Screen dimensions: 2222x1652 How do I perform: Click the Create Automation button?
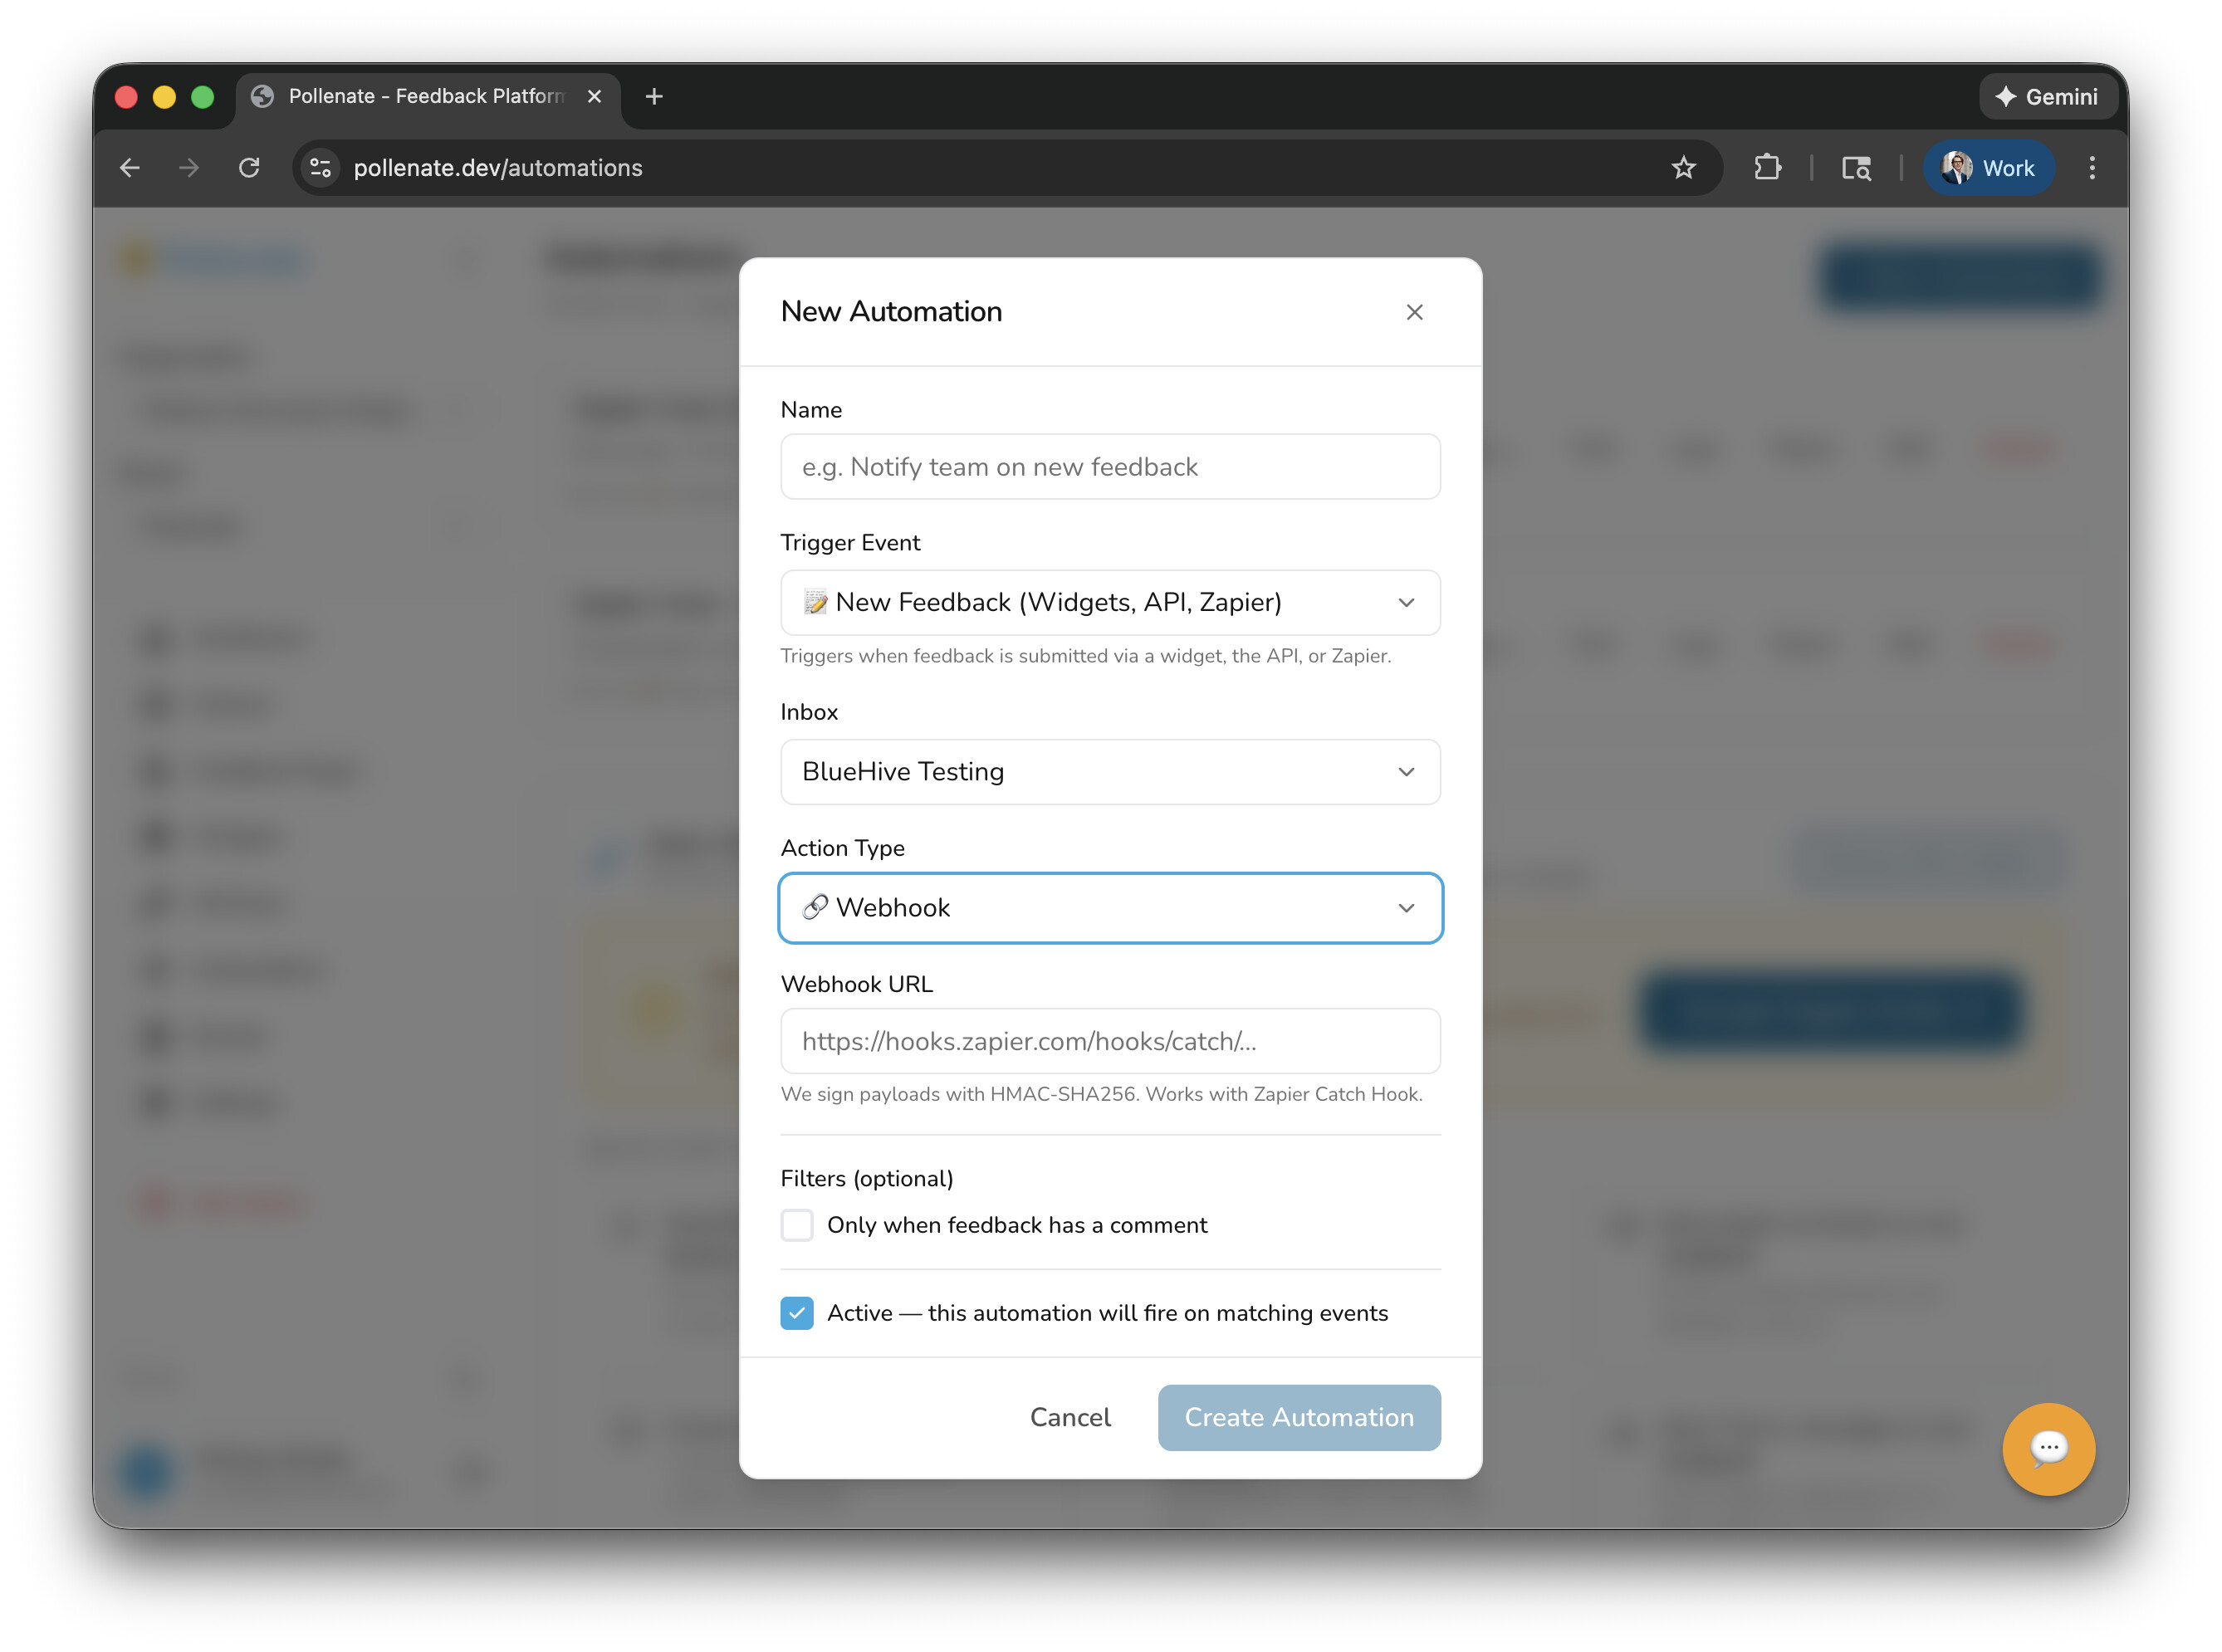(1298, 1417)
